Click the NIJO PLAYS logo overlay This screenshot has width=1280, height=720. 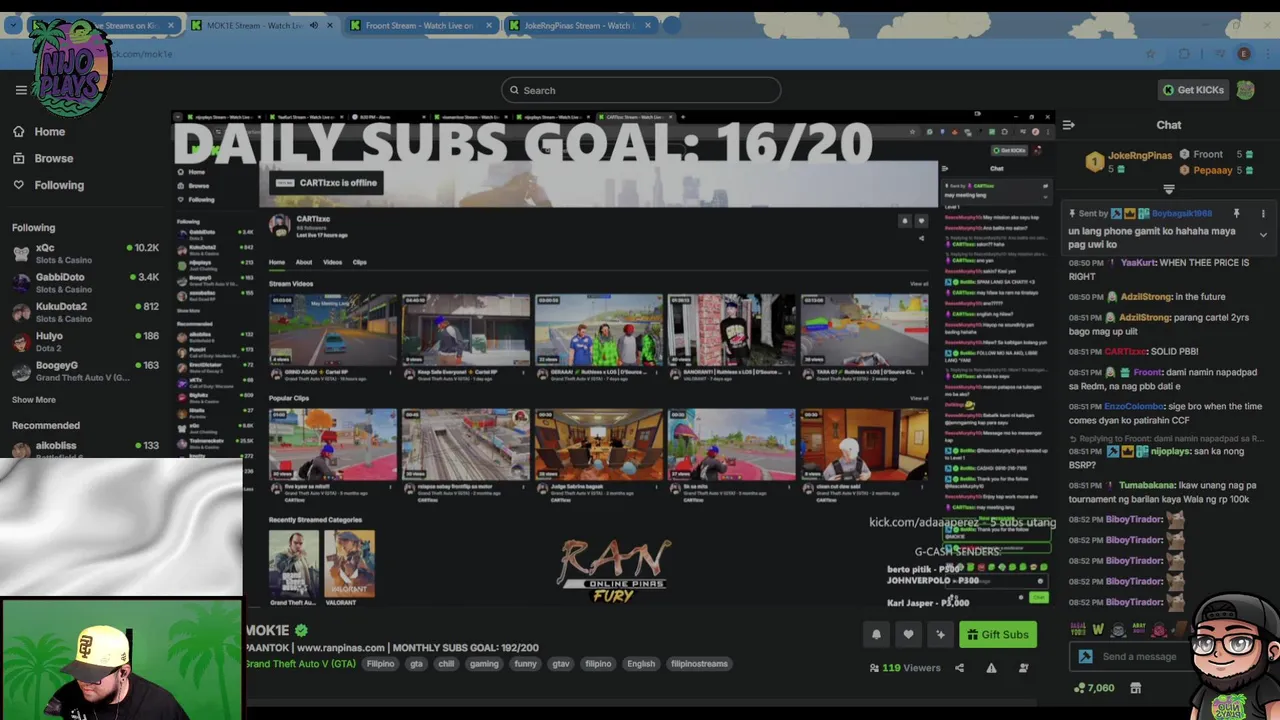coord(70,68)
